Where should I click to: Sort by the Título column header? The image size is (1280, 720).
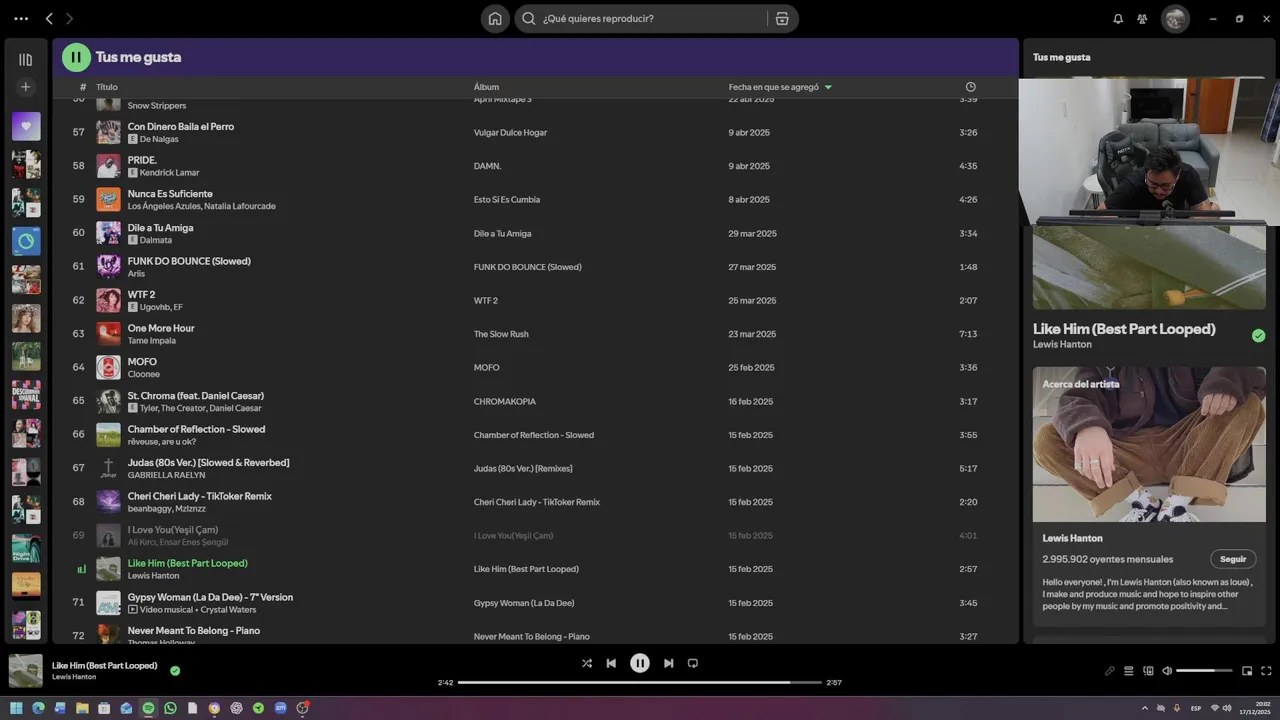(107, 87)
